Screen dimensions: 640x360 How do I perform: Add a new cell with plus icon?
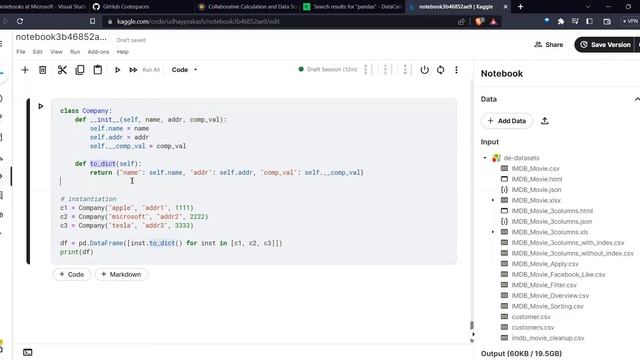(x=25, y=70)
